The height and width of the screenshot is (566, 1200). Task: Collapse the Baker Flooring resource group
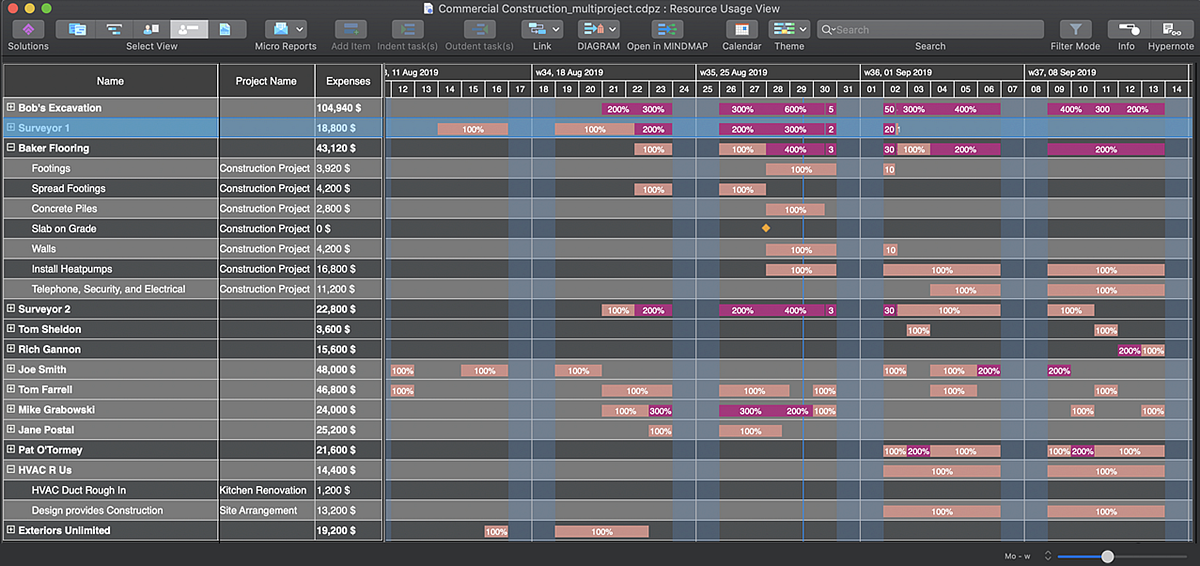pyautogui.click(x=11, y=148)
